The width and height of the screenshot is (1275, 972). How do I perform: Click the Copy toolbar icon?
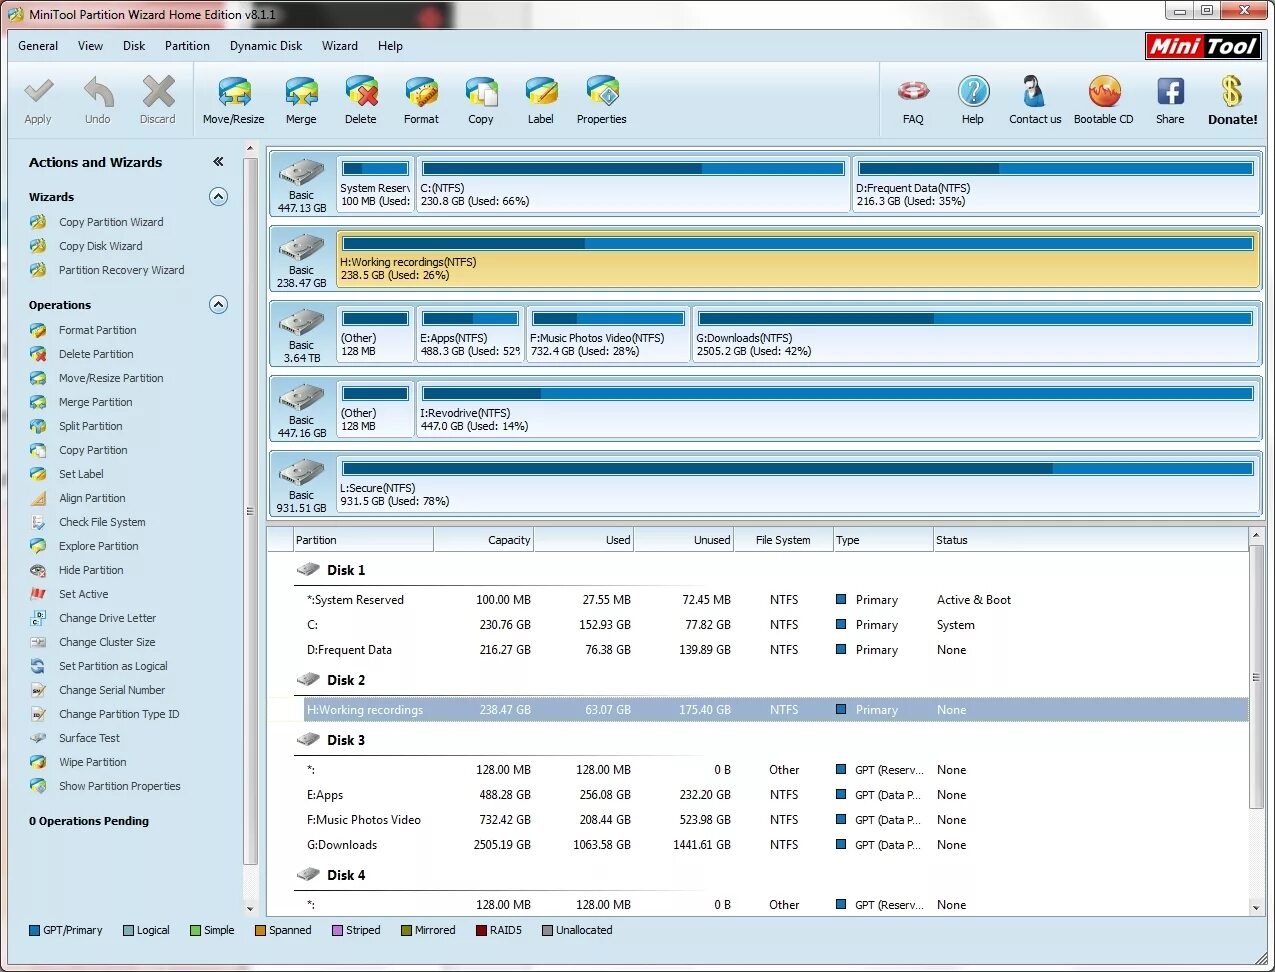pyautogui.click(x=481, y=92)
